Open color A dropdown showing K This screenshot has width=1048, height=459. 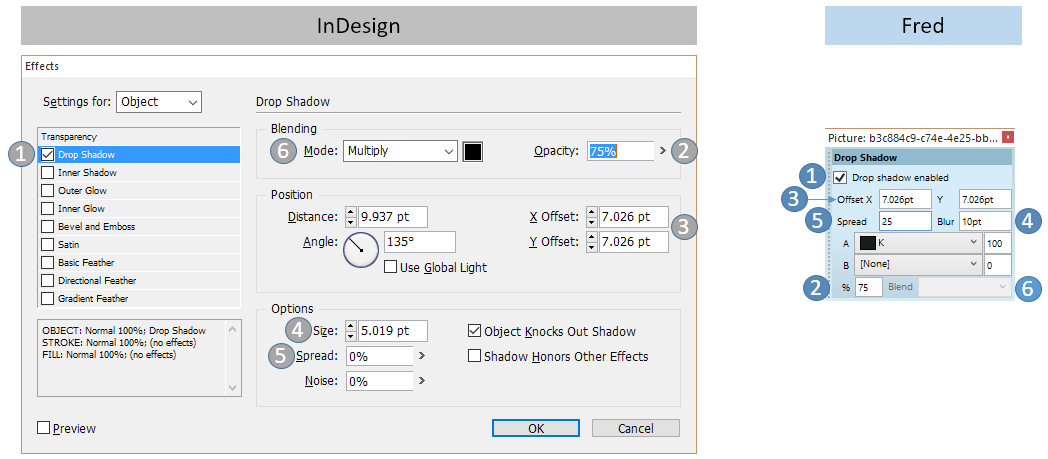[916, 243]
